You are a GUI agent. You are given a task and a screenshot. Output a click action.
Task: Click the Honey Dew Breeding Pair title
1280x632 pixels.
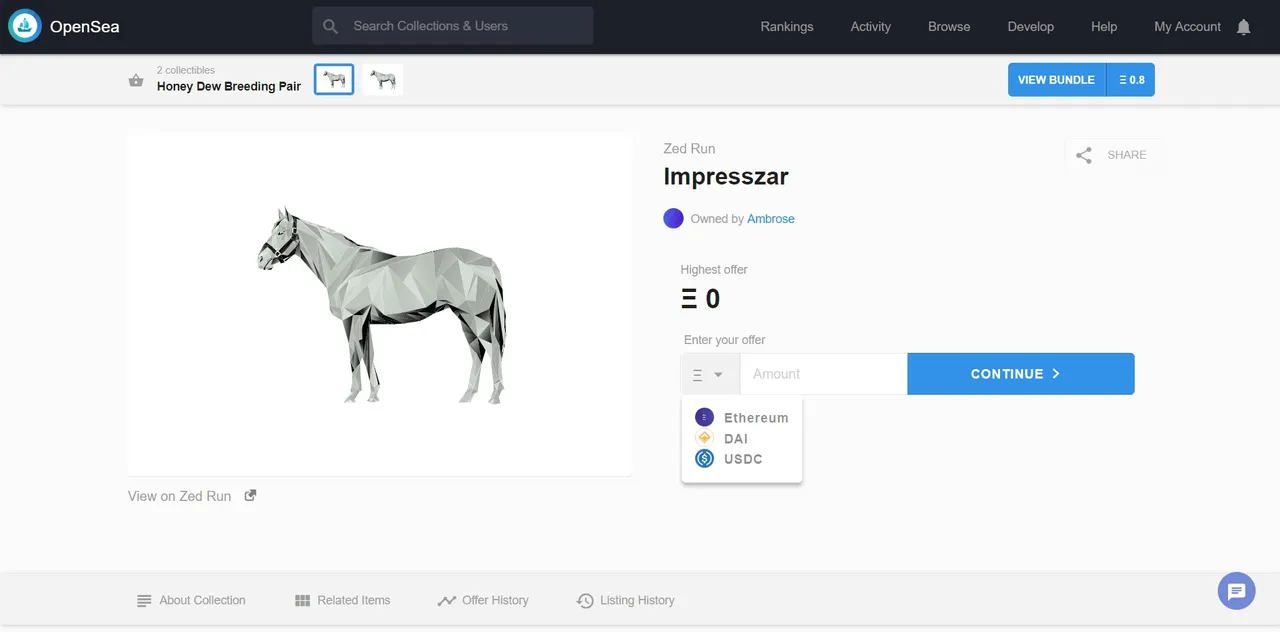point(229,87)
